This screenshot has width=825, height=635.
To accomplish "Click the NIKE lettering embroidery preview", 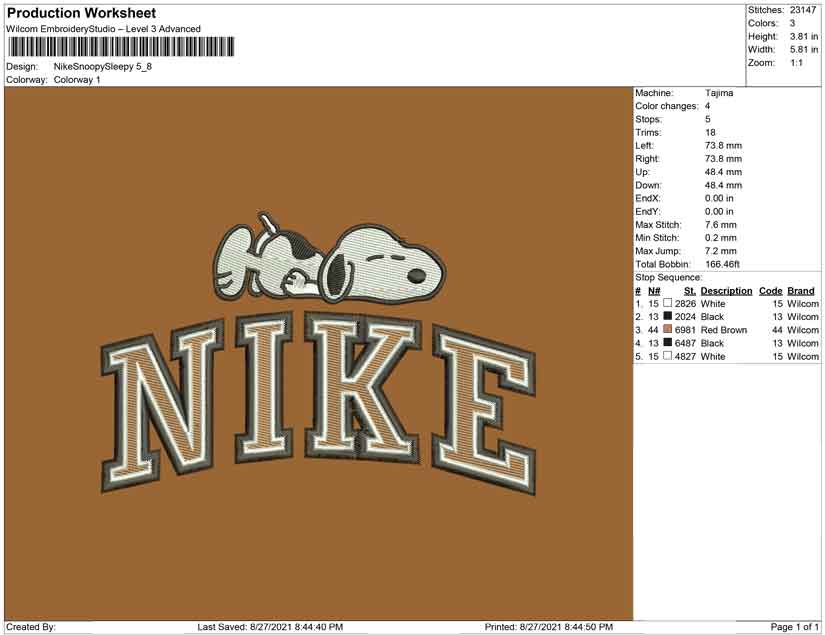I will tap(319, 404).
